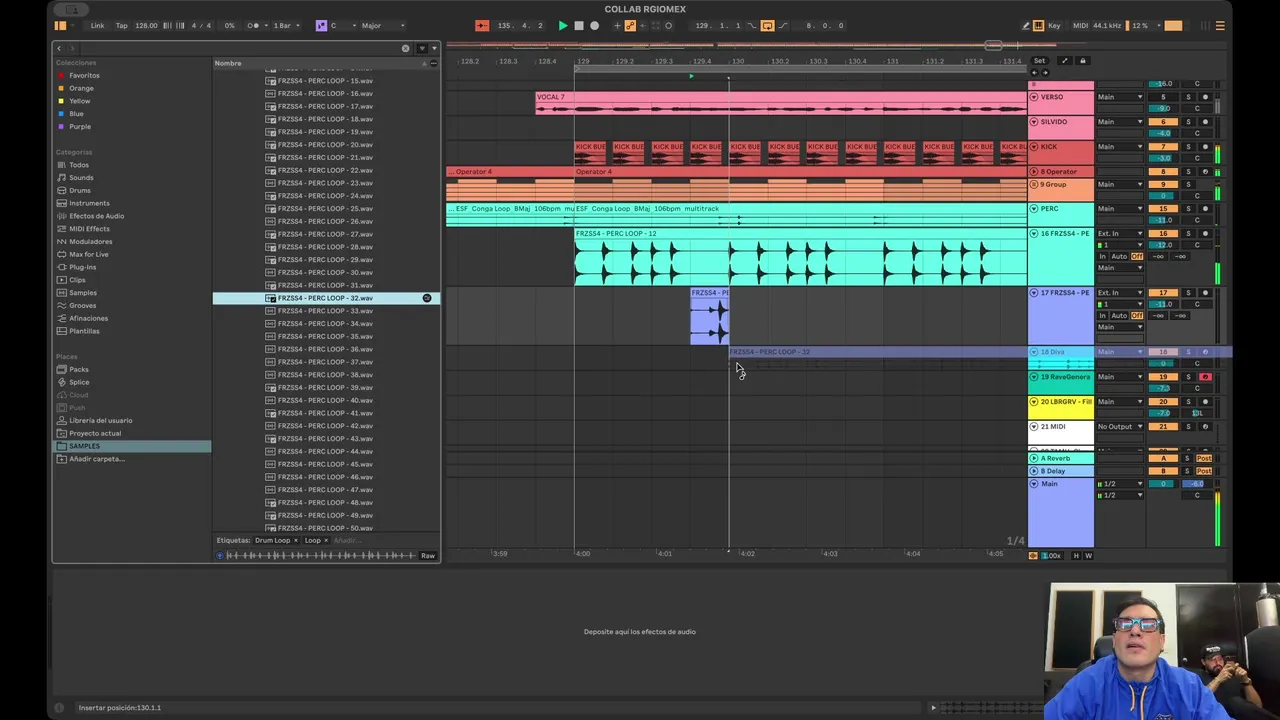Toggle the automation mode icon next to Set
The width and height of the screenshot is (1280, 720).
[x=1064, y=61]
